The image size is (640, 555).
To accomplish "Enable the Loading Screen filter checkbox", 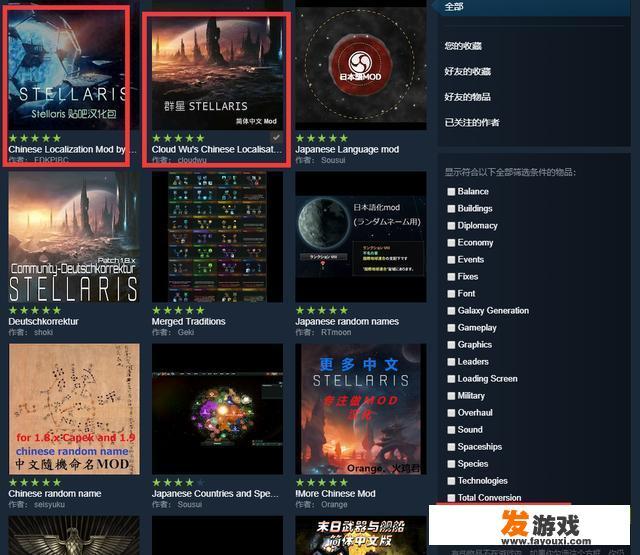I will click(451, 379).
